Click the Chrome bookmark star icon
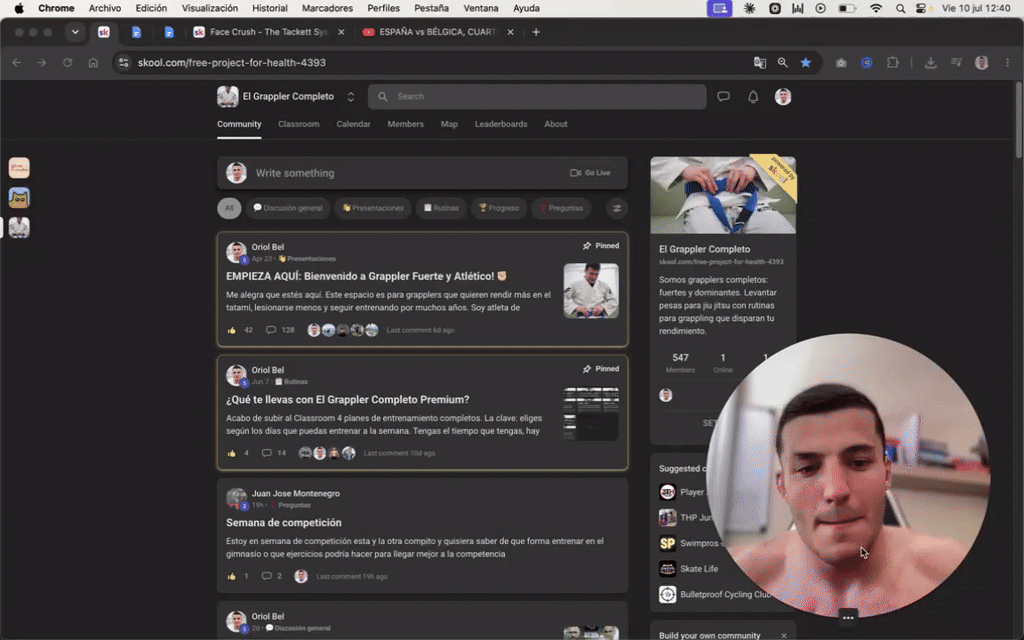1024x640 pixels. [805, 63]
